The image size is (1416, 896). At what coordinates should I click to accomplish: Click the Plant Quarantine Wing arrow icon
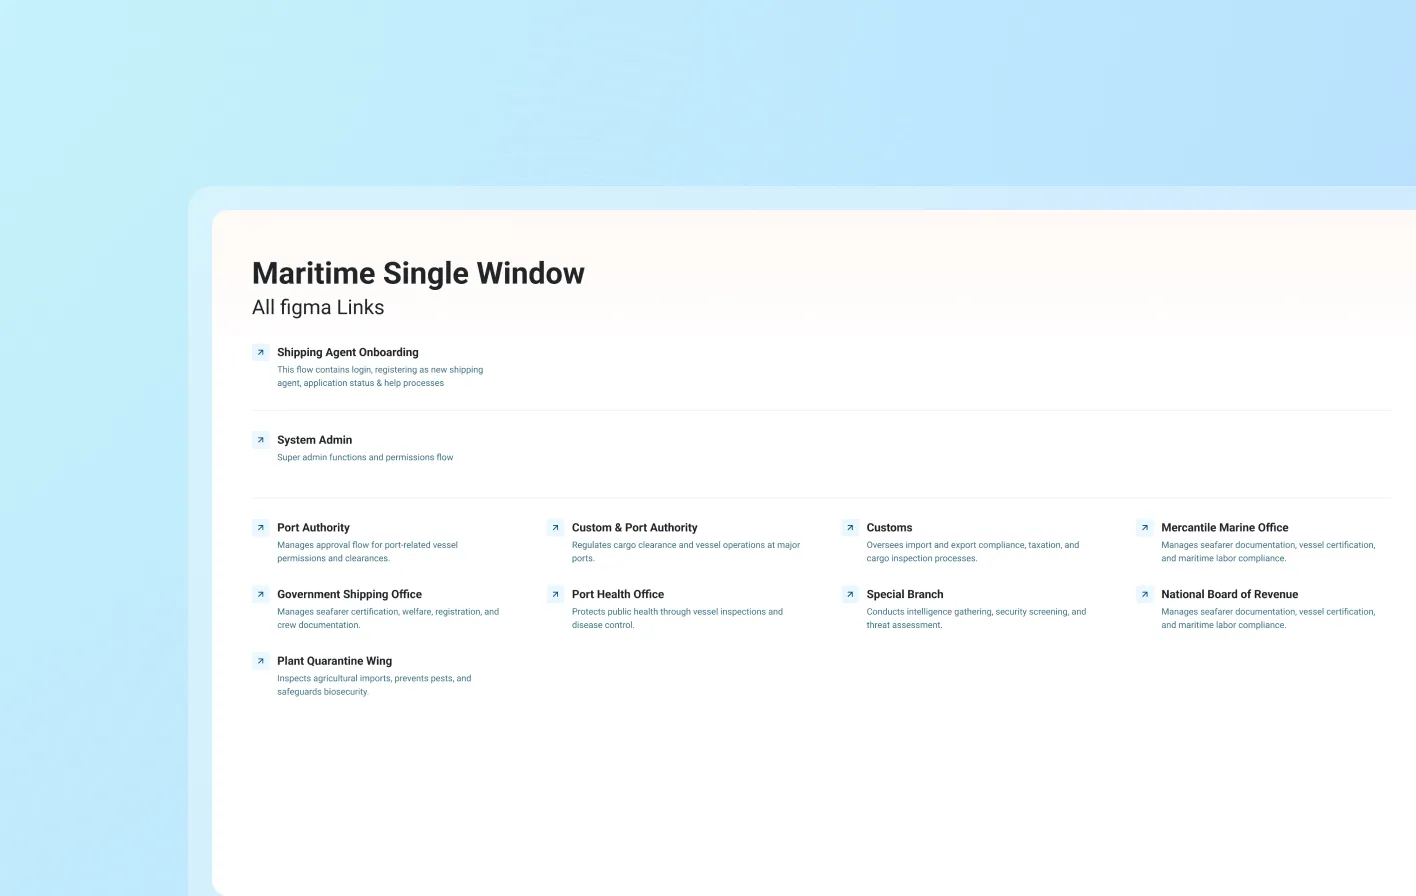260,661
